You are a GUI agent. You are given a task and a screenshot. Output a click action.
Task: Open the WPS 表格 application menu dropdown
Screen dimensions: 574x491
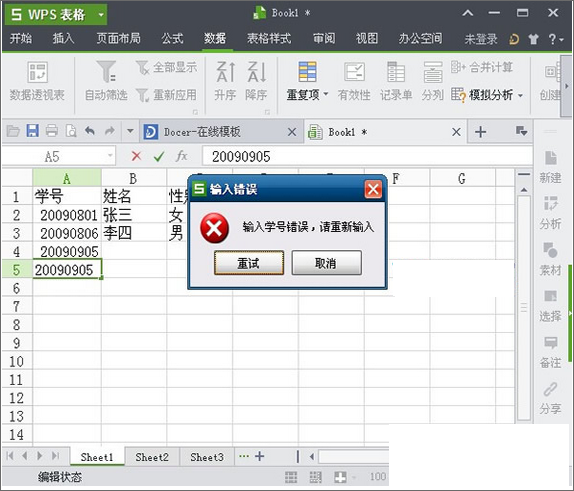tap(101, 15)
